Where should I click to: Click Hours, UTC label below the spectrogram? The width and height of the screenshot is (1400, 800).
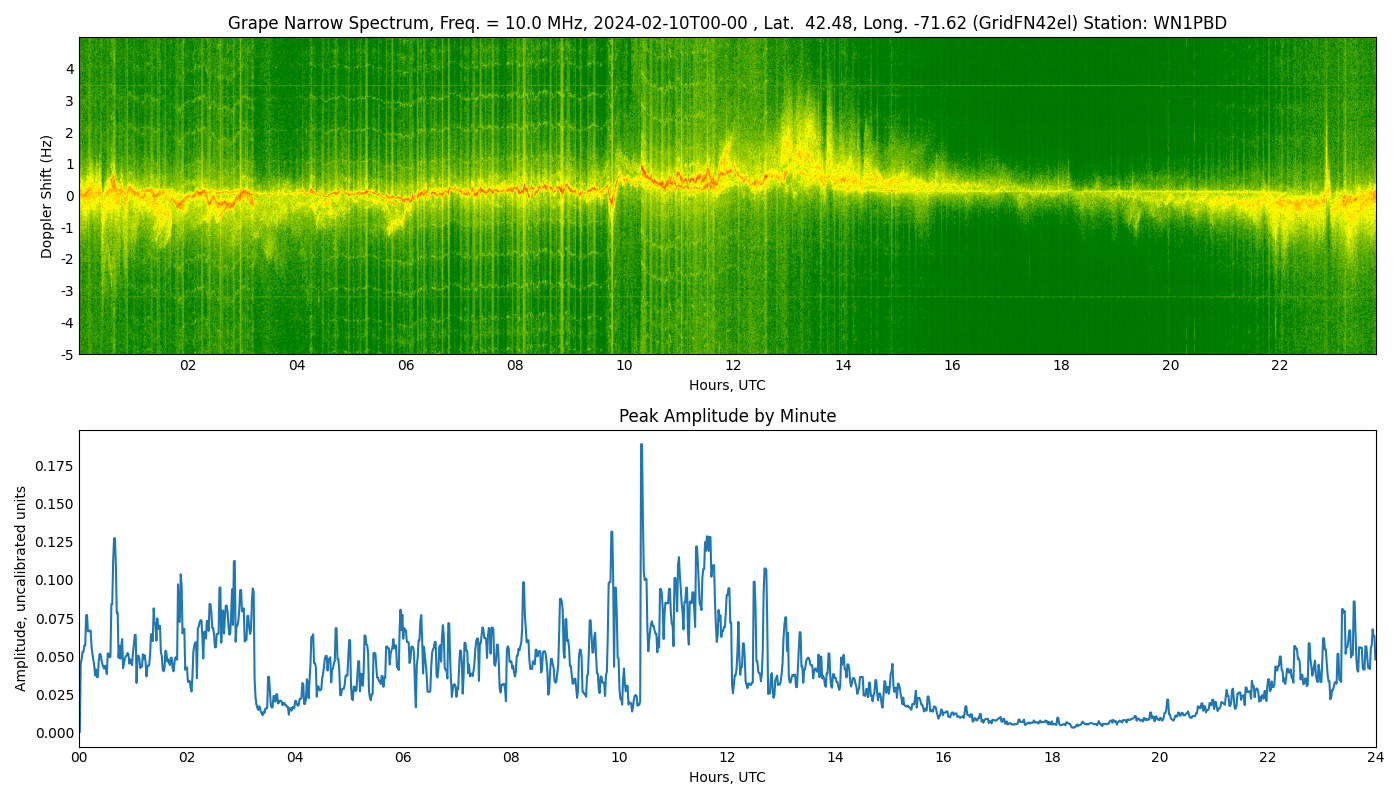[x=727, y=385]
